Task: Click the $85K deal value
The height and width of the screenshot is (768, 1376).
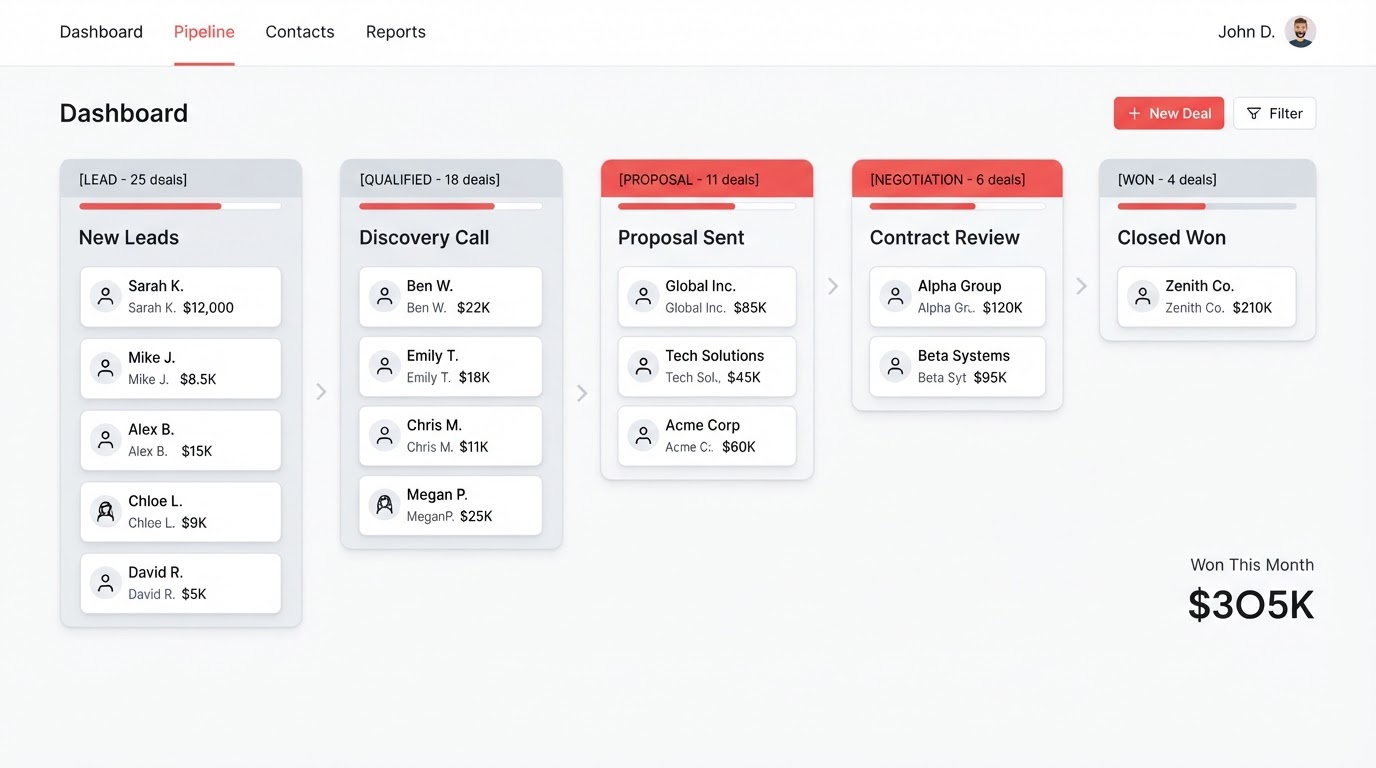Action: click(750, 308)
